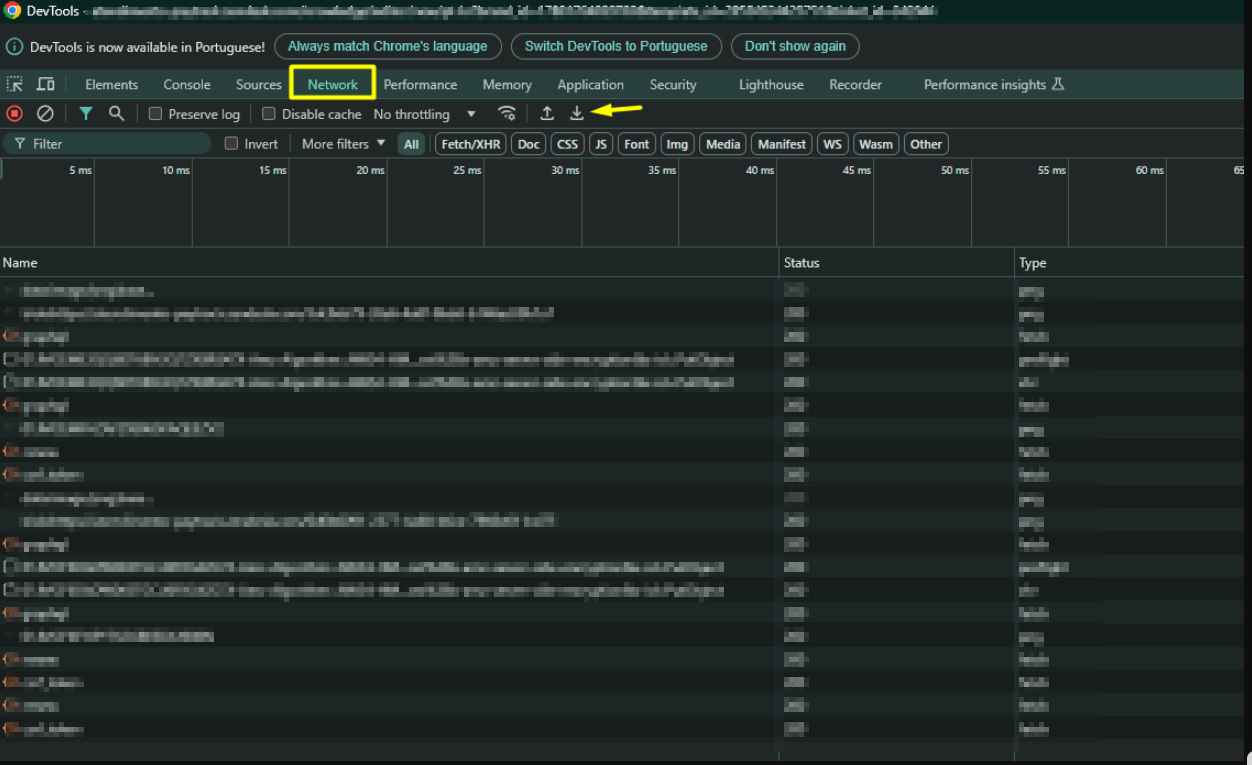
Task: Focus the Filter text field
Action: point(107,144)
